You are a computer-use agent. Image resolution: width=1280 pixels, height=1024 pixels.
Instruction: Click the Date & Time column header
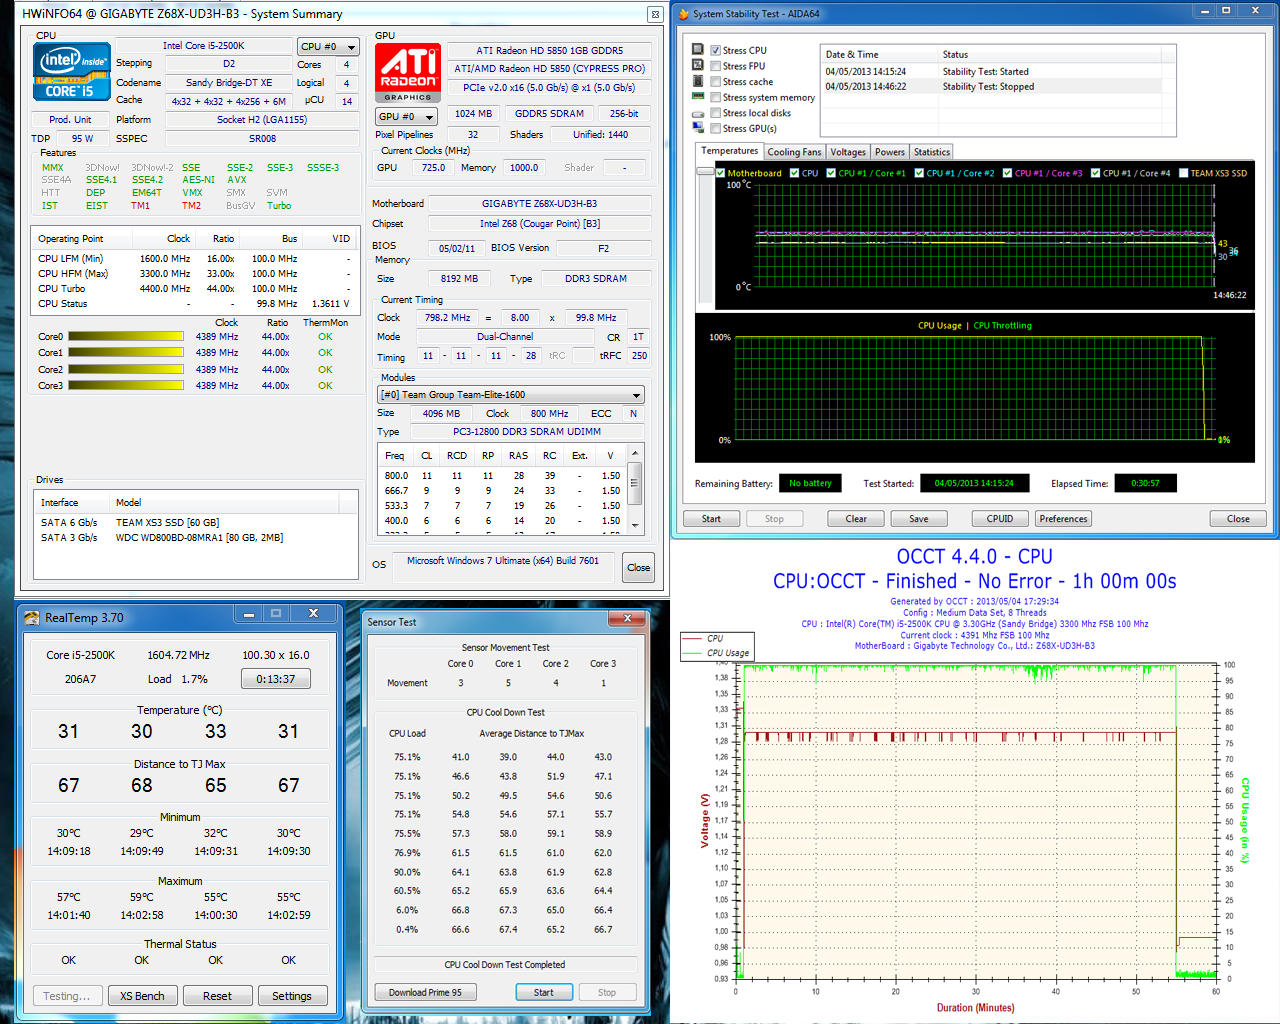(x=879, y=55)
